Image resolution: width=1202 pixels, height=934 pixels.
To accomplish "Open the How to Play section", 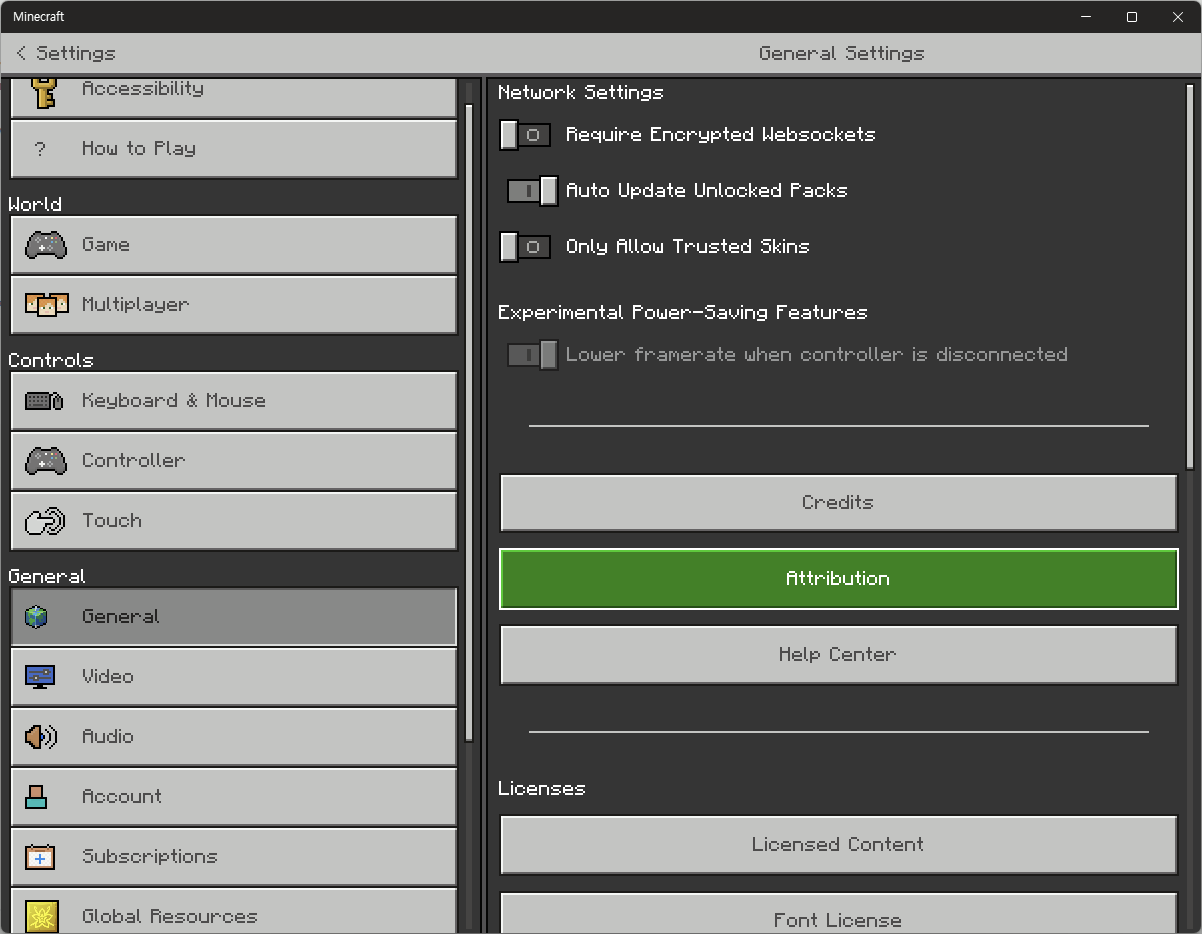I will click(233, 149).
